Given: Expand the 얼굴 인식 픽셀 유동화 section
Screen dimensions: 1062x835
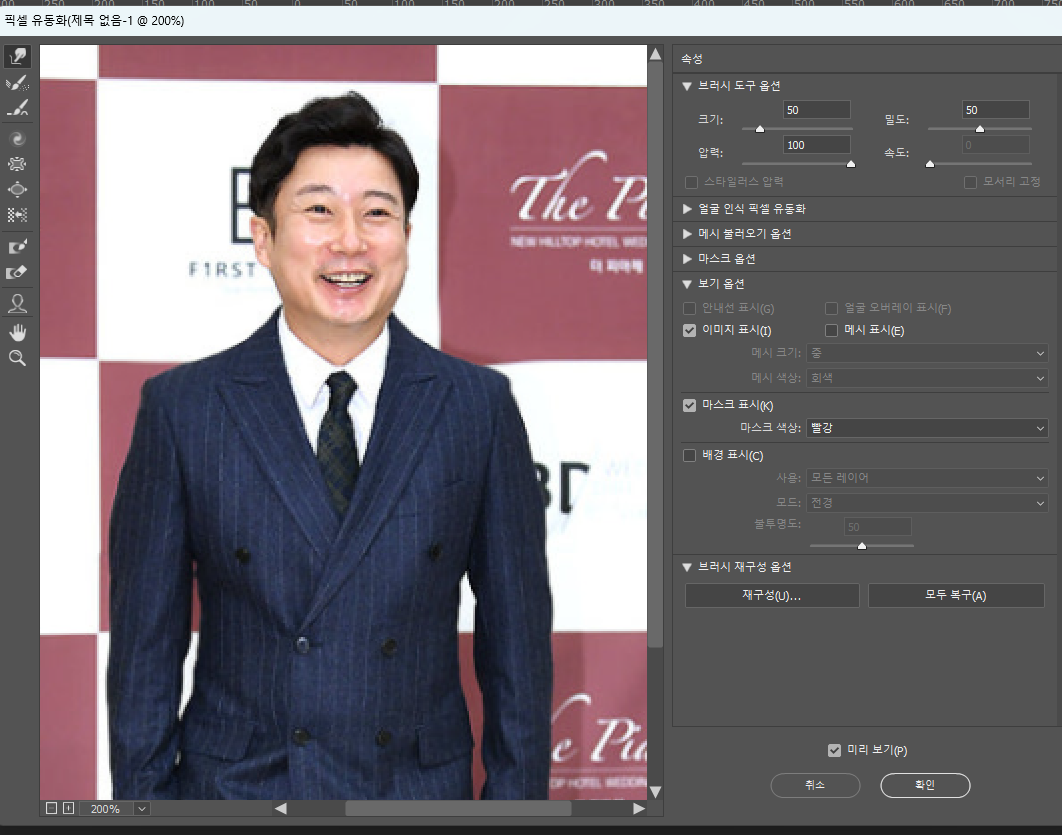Looking at the screenshot, I should pos(687,210).
